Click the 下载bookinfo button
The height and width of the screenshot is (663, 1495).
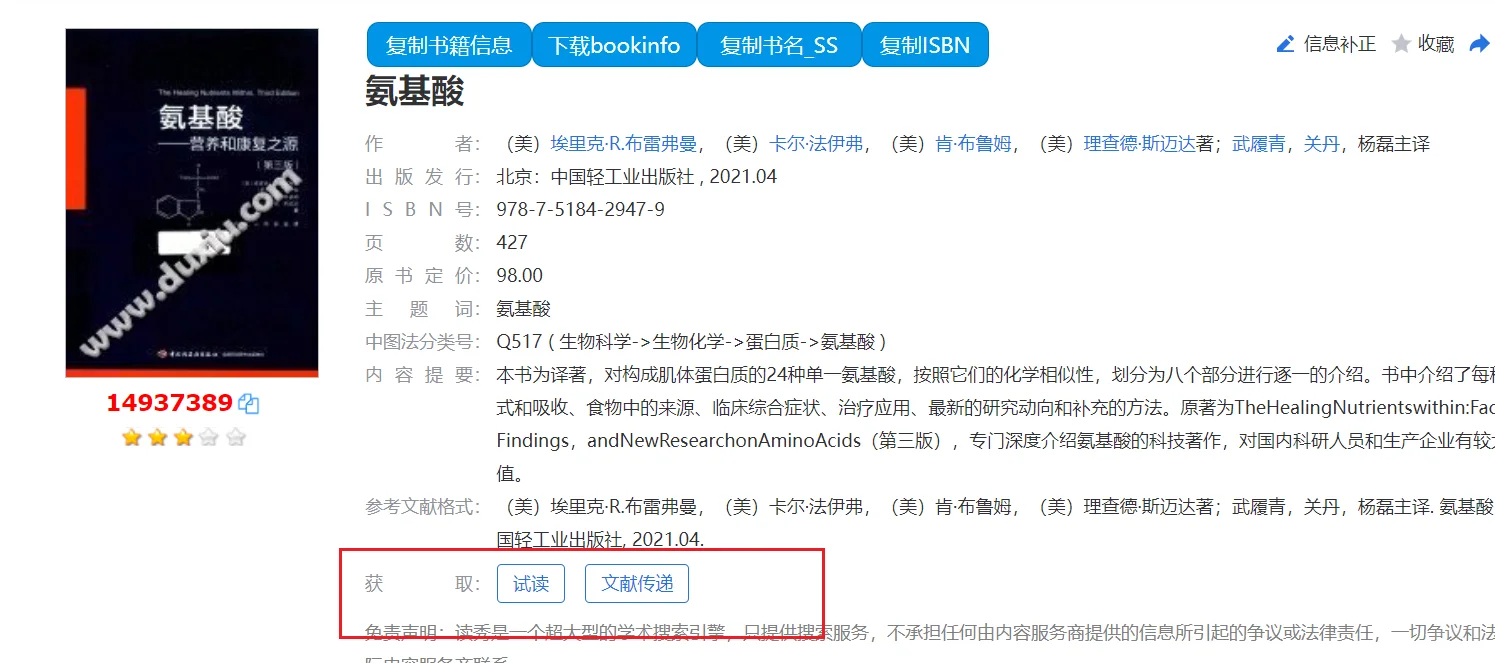click(x=614, y=45)
